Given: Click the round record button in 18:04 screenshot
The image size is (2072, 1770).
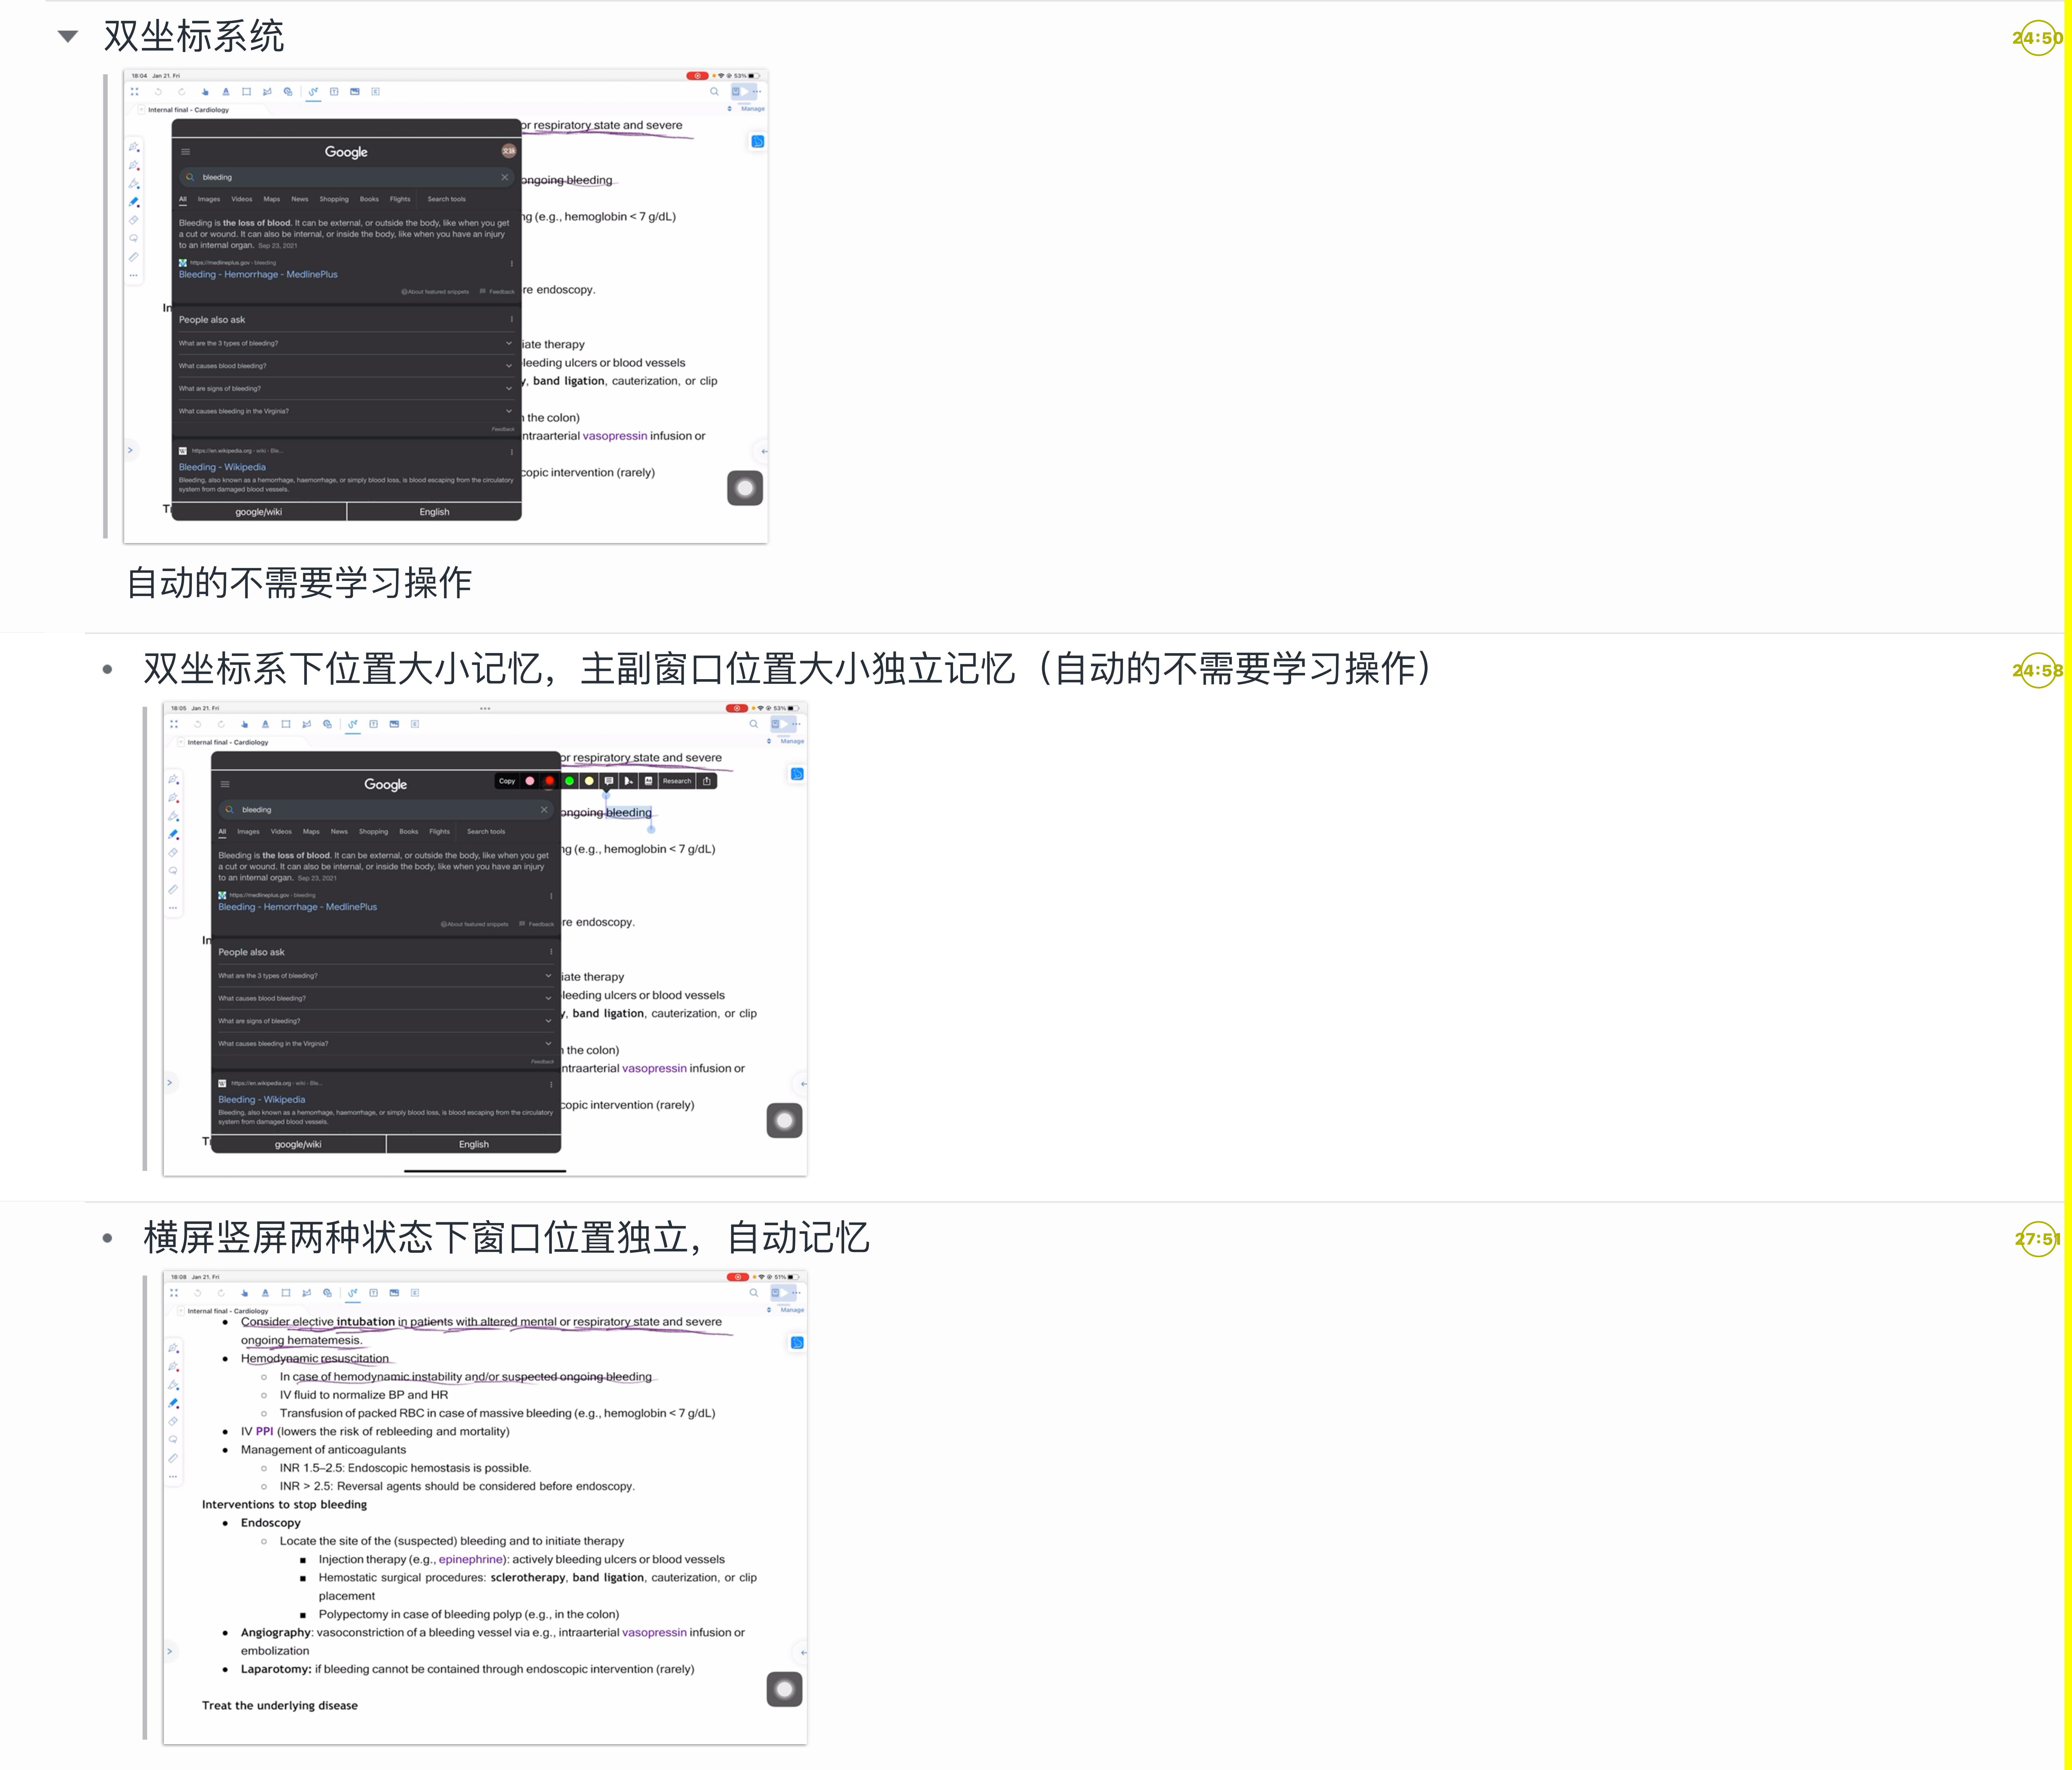Looking at the screenshot, I should (x=745, y=488).
